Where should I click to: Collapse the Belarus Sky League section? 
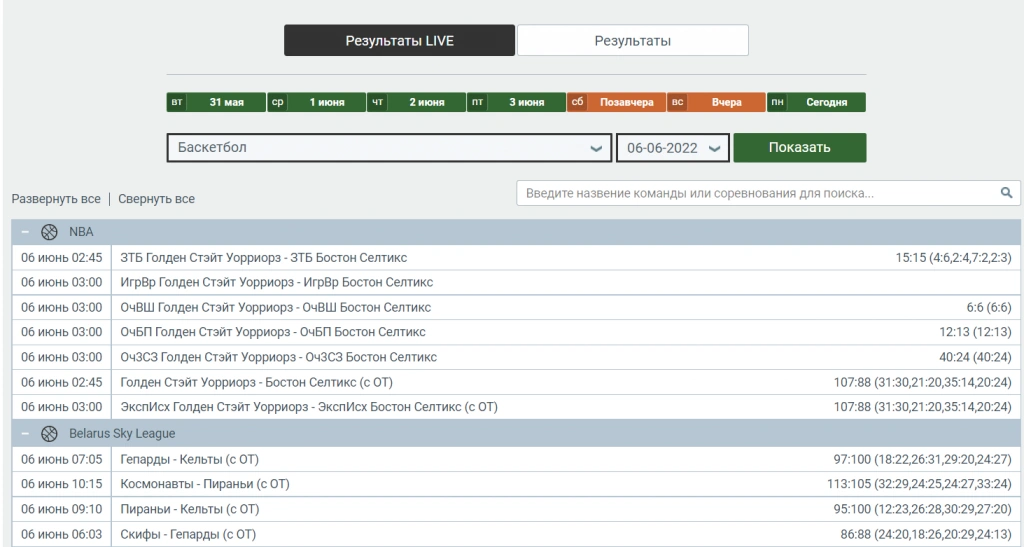26,434
